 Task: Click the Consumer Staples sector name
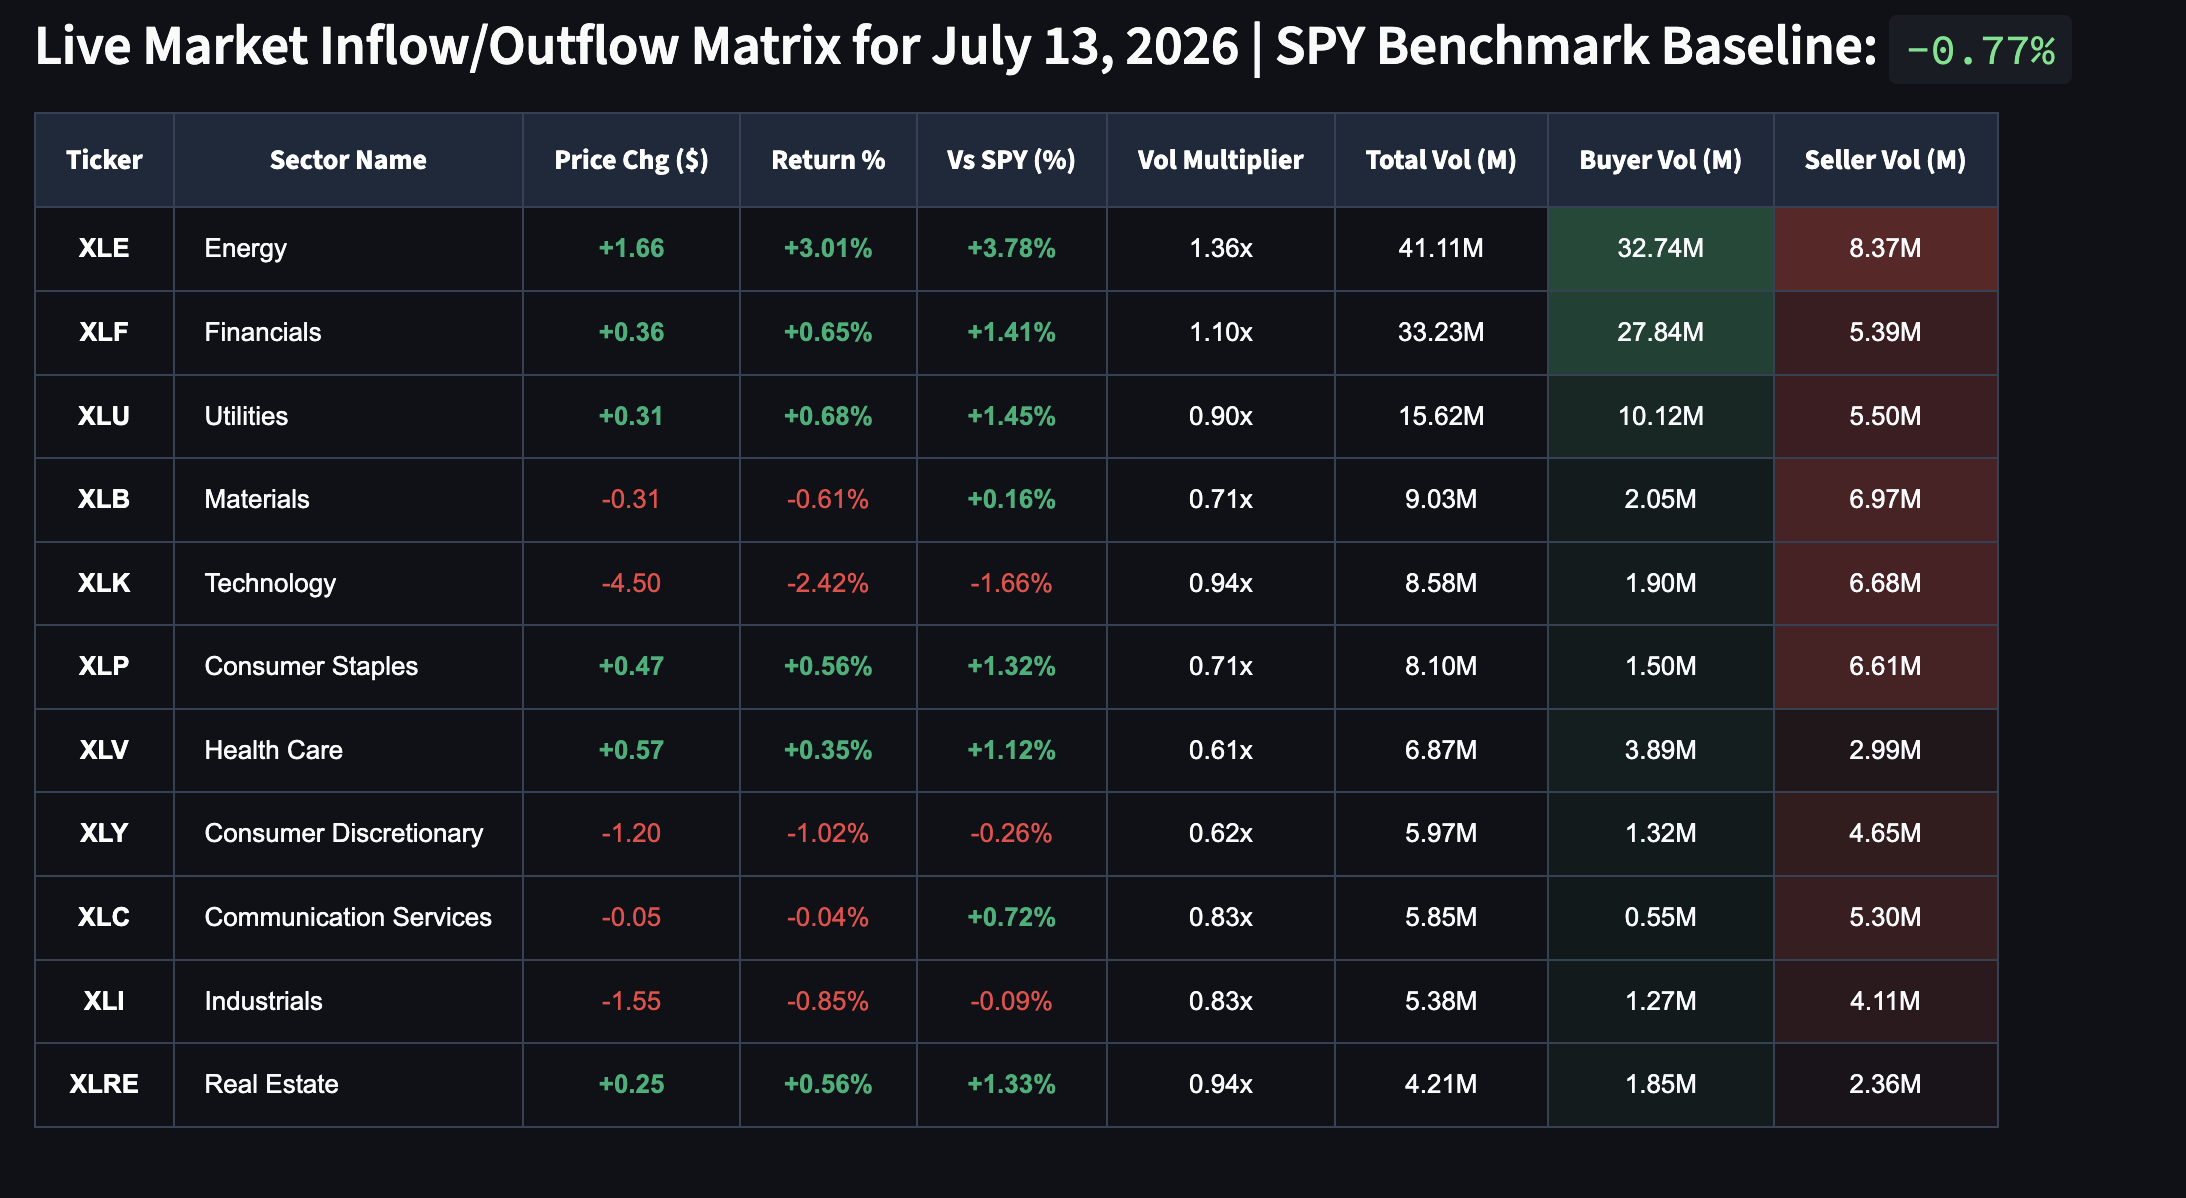click(x=311, y=666)
